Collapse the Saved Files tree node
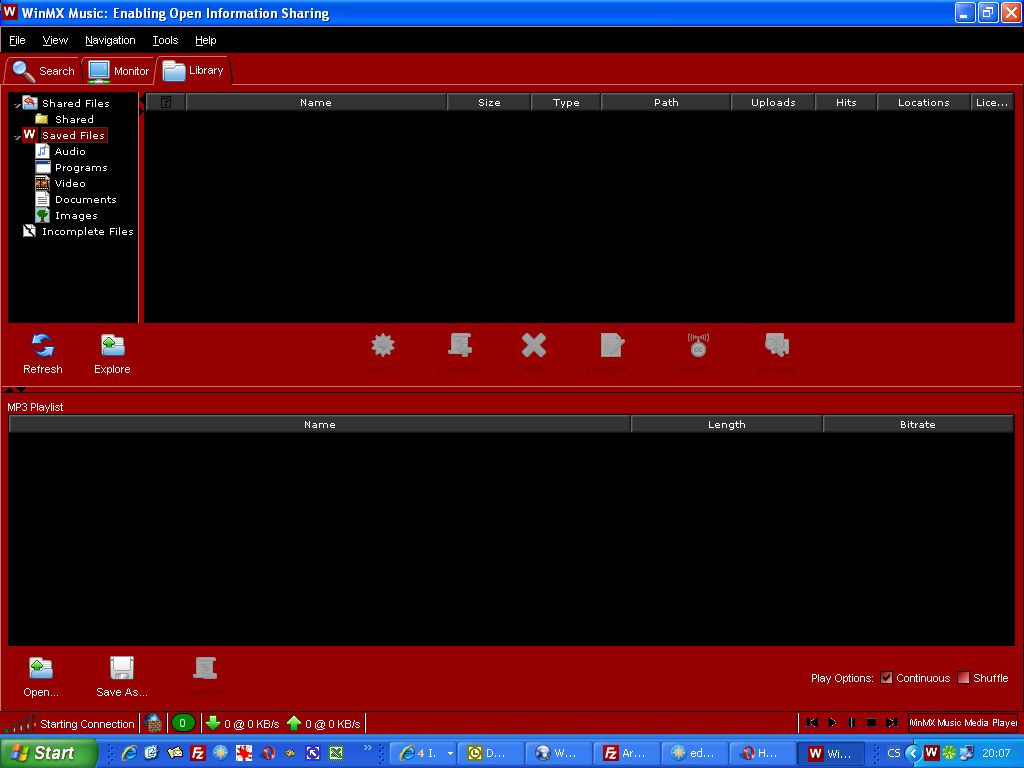This screenshot has width=1024, height=768. [17, 137]
